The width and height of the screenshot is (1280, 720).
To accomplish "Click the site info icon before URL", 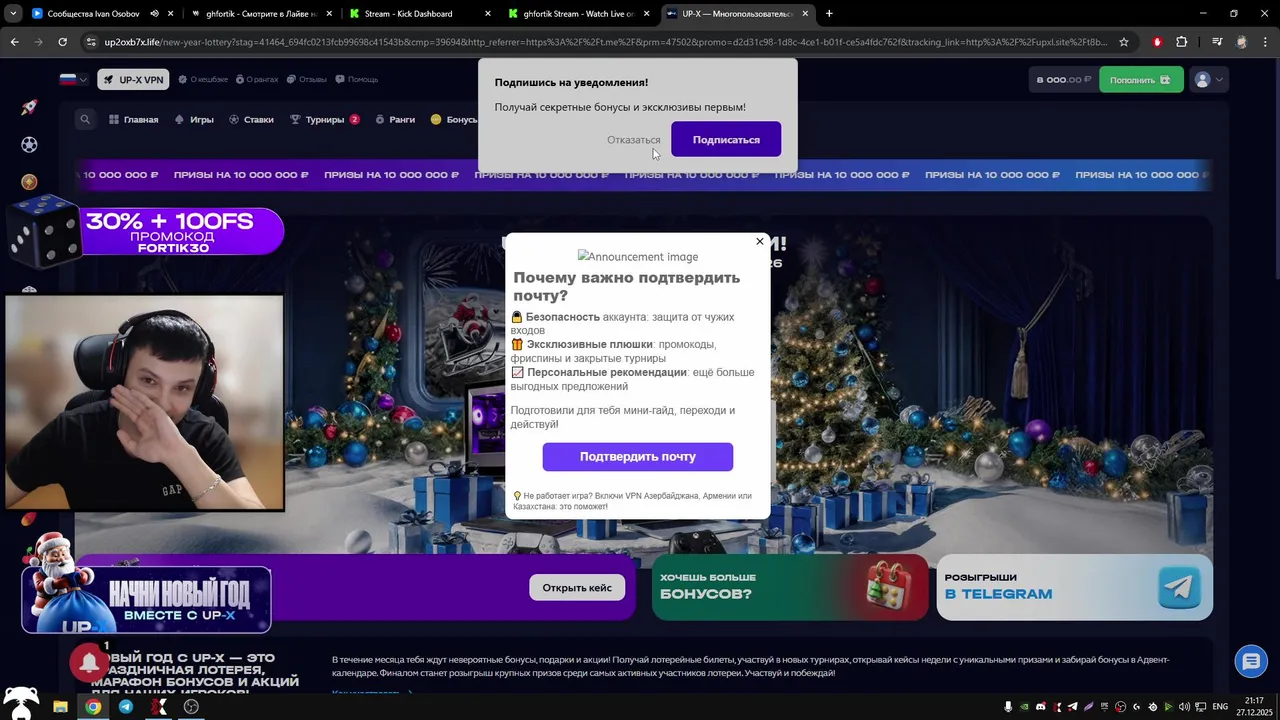I will tap(91, 42).
